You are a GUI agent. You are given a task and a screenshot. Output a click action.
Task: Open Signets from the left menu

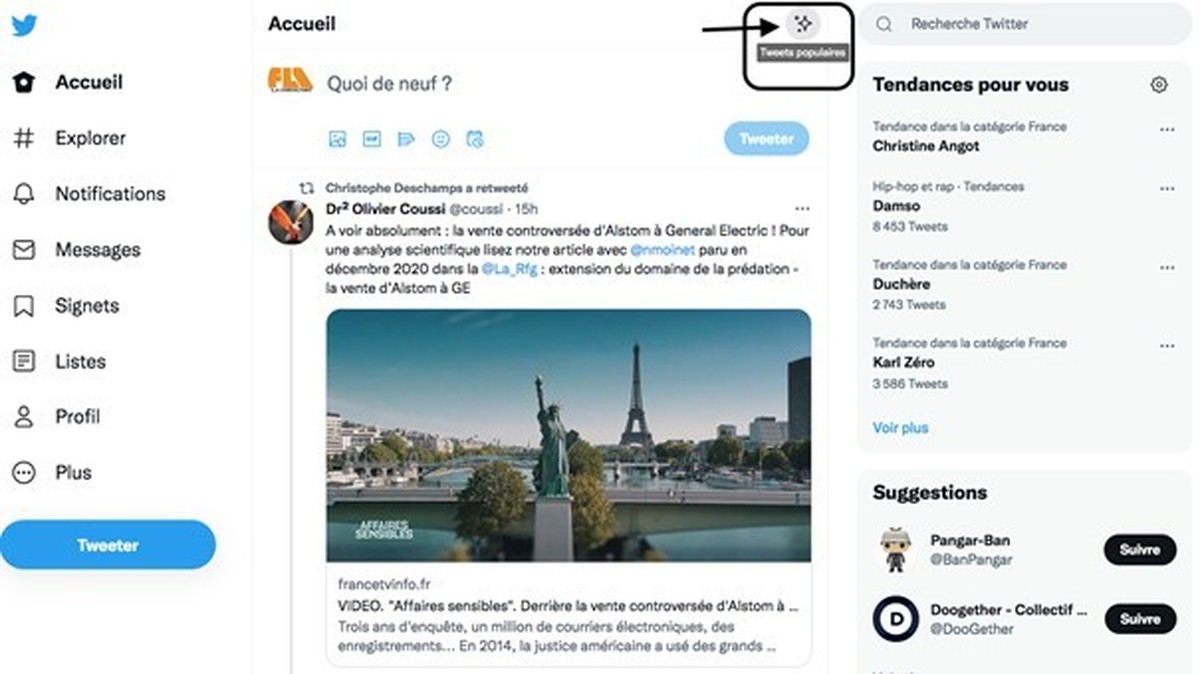87,306
